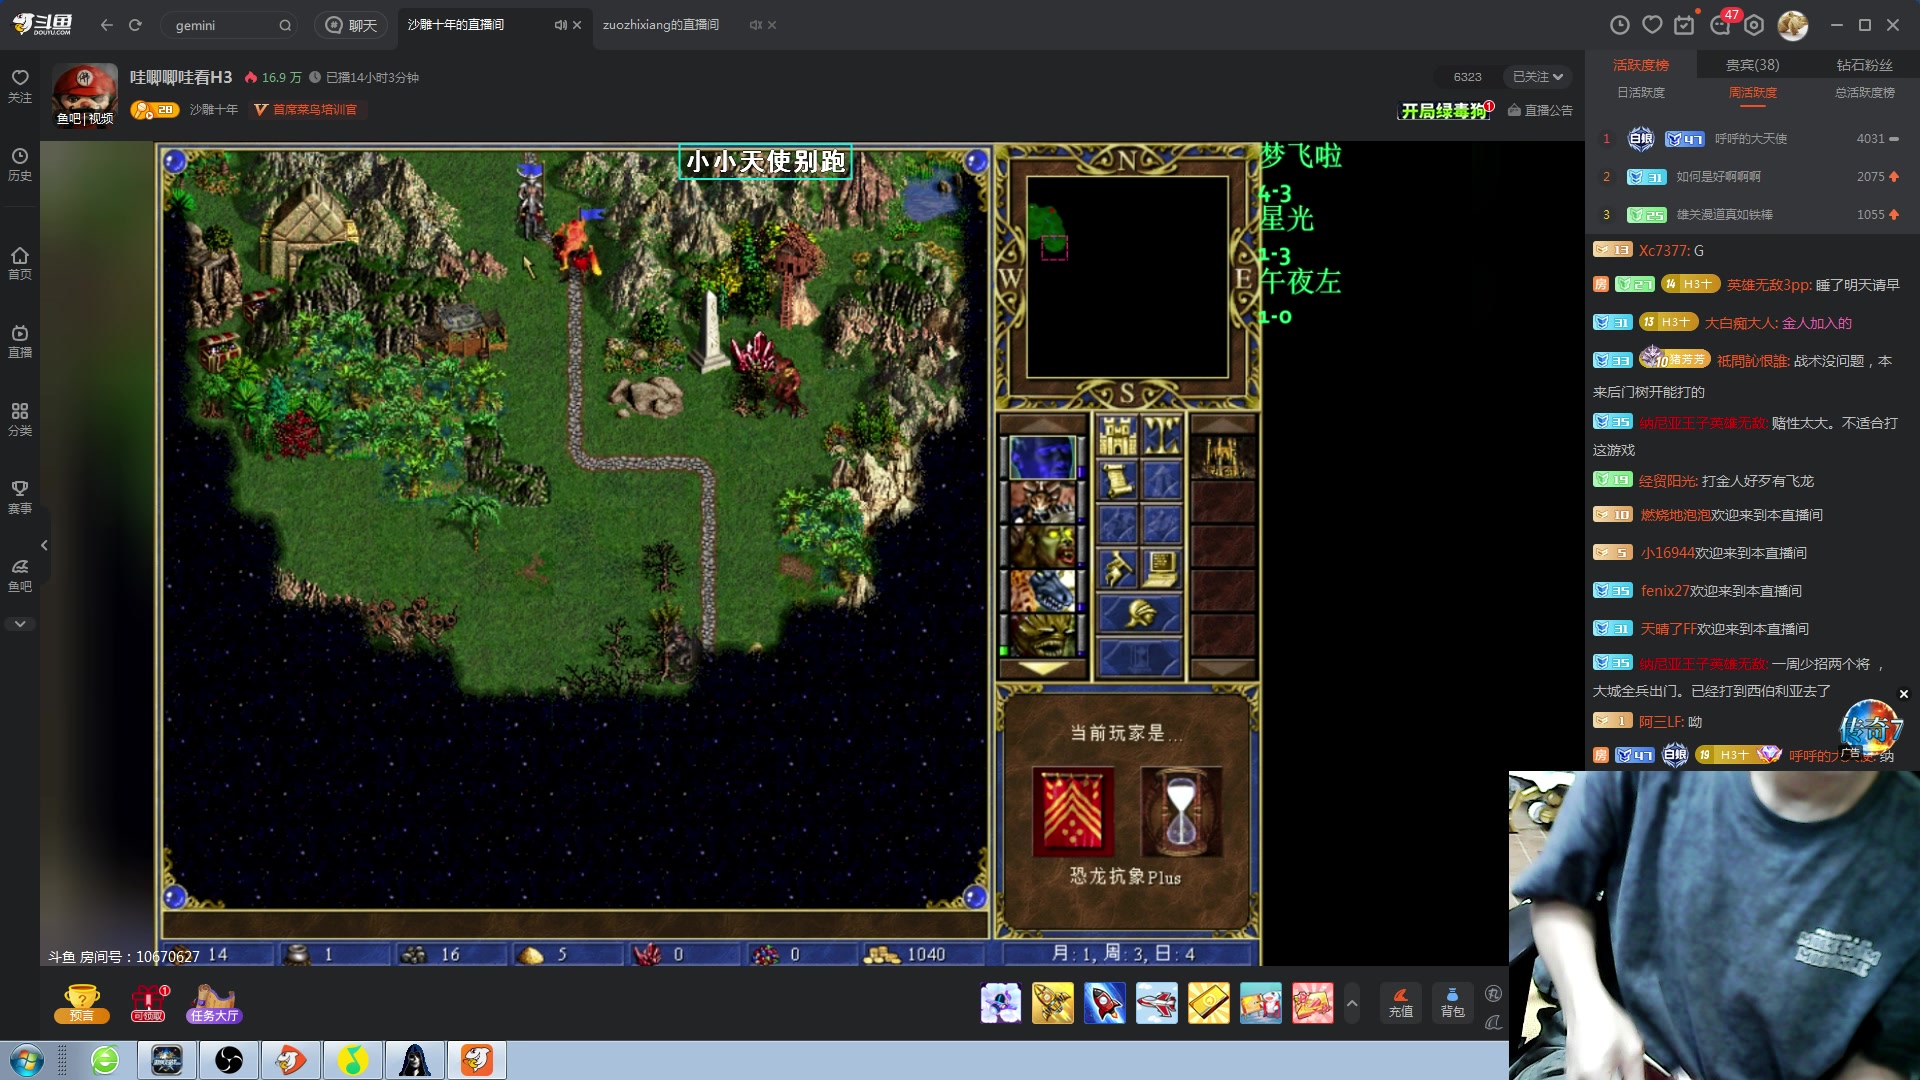The image size is (1920, 1080).
Task: Open messages icon with 47 badge
Action: click(x=1722, y=23)
